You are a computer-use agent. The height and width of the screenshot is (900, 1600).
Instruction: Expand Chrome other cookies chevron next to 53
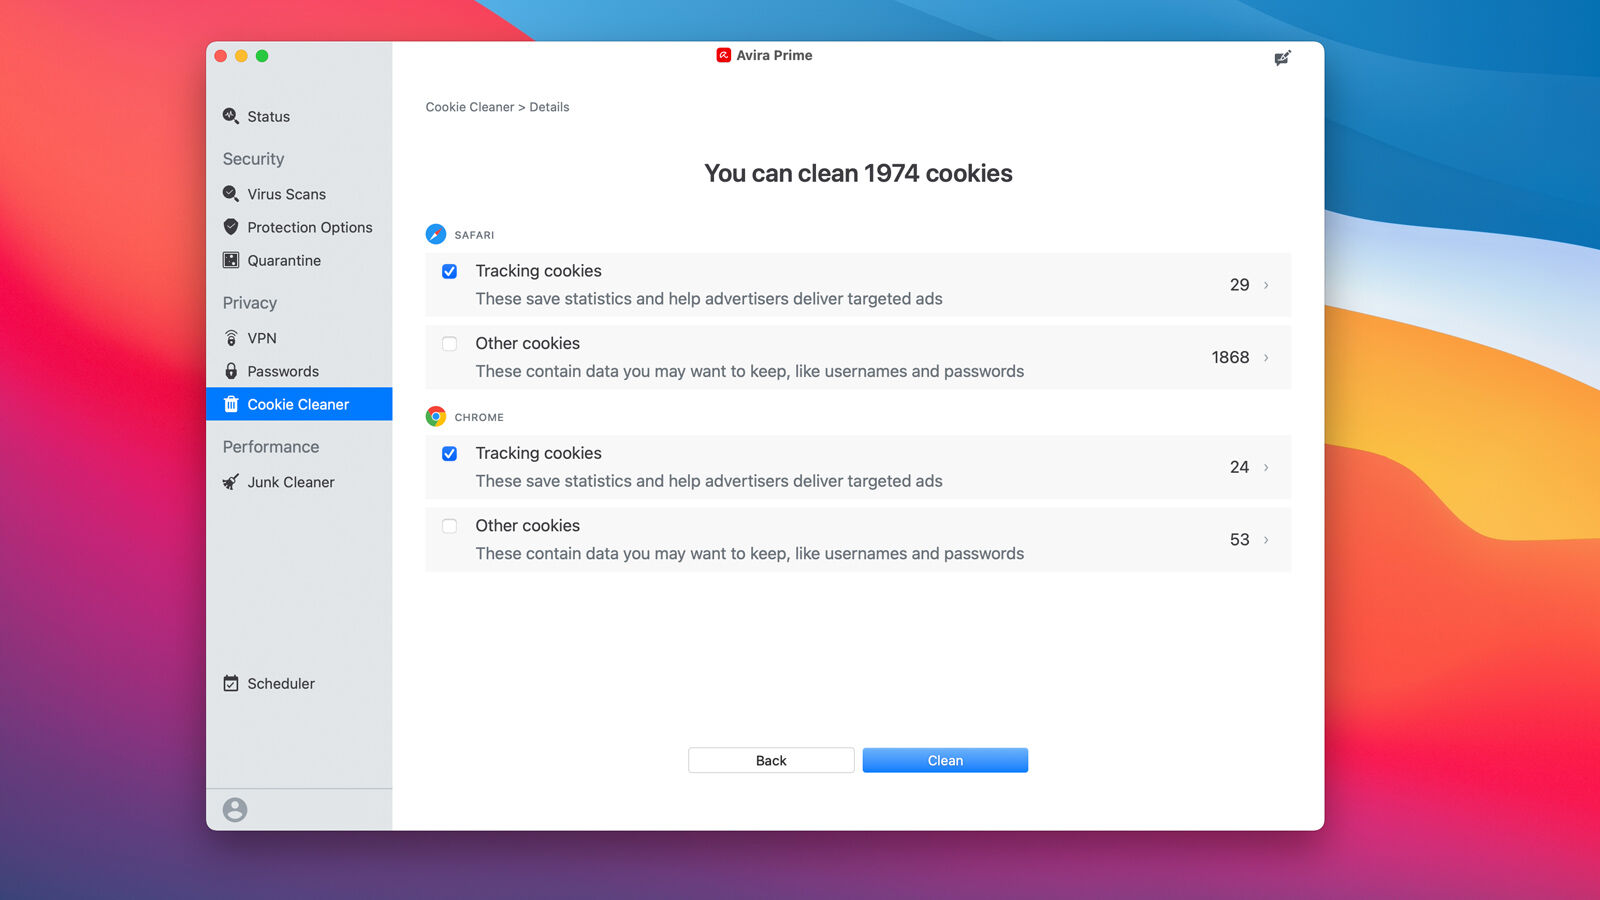[1266, 540]
